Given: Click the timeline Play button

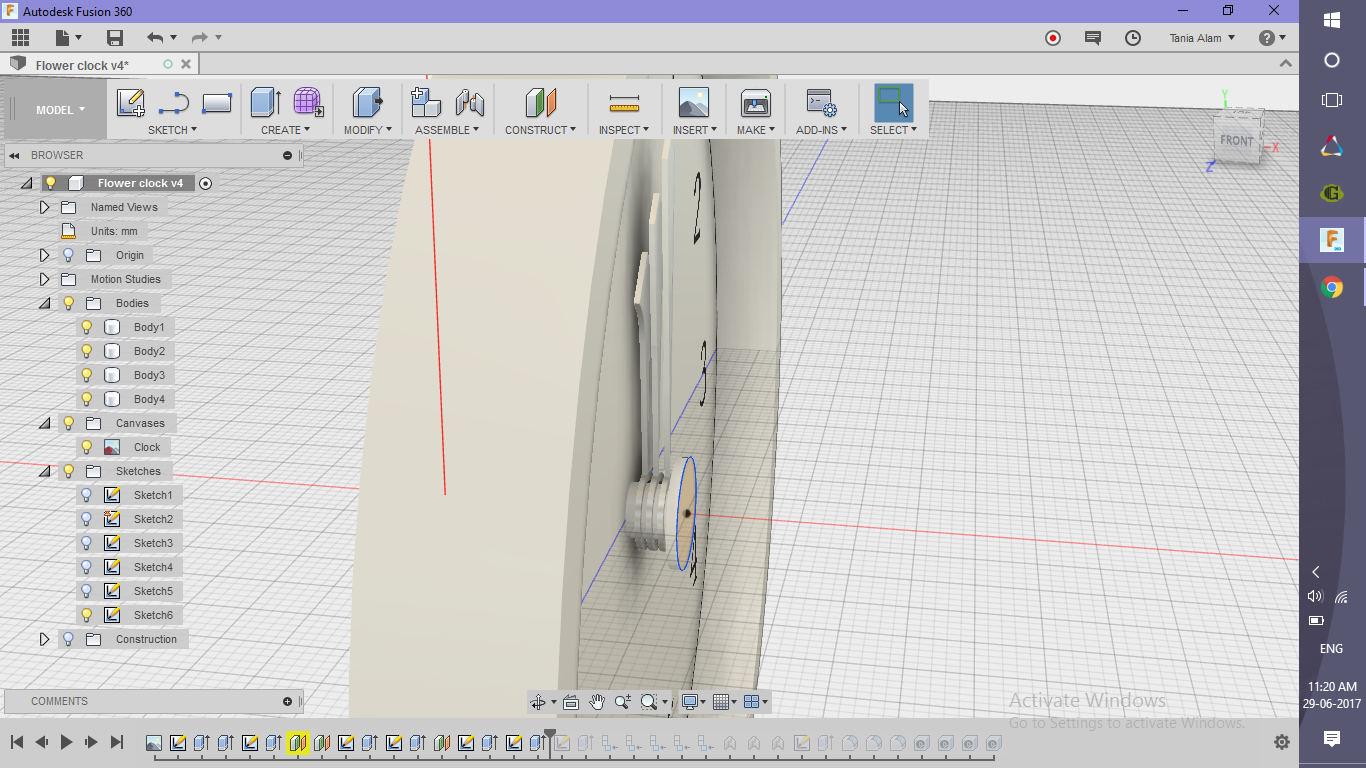Looking at the screenshot, I should [x=66, y=742].
